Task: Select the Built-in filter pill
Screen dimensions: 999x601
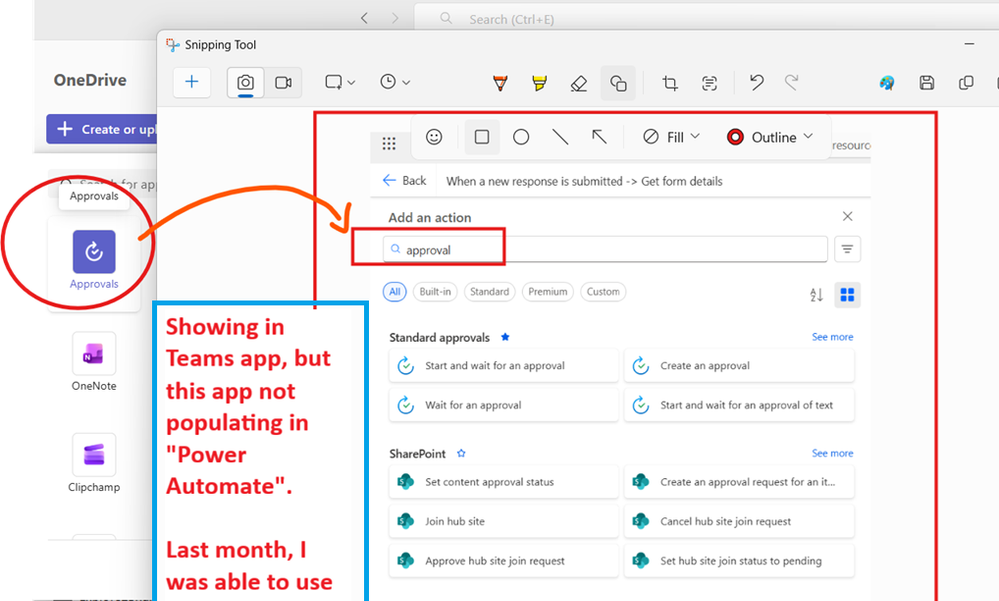Action: coord(435,292)
